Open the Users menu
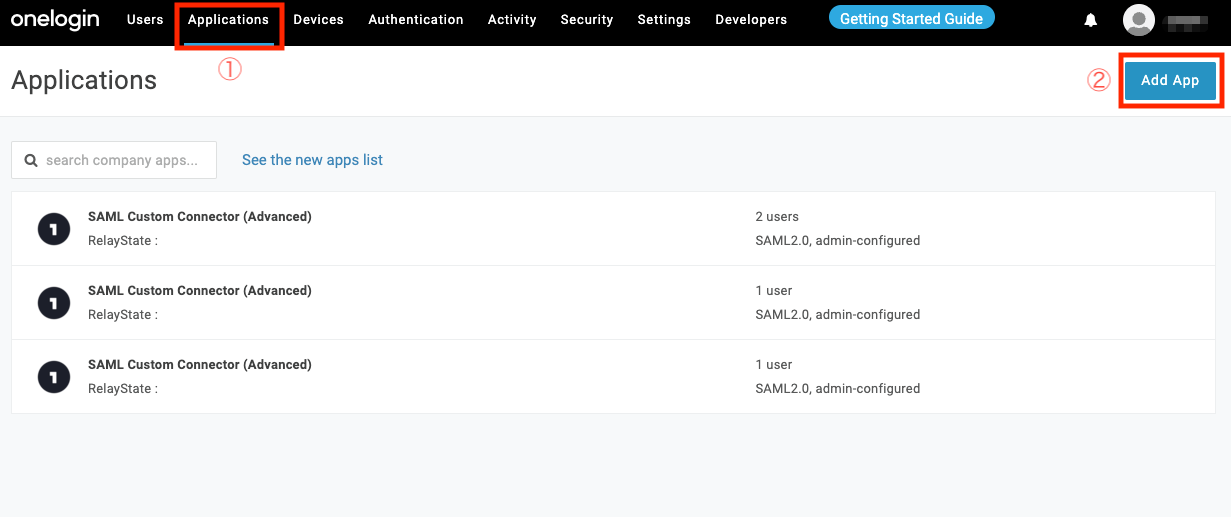This screenshot has height=517, width=1231. tap(145, 20)
